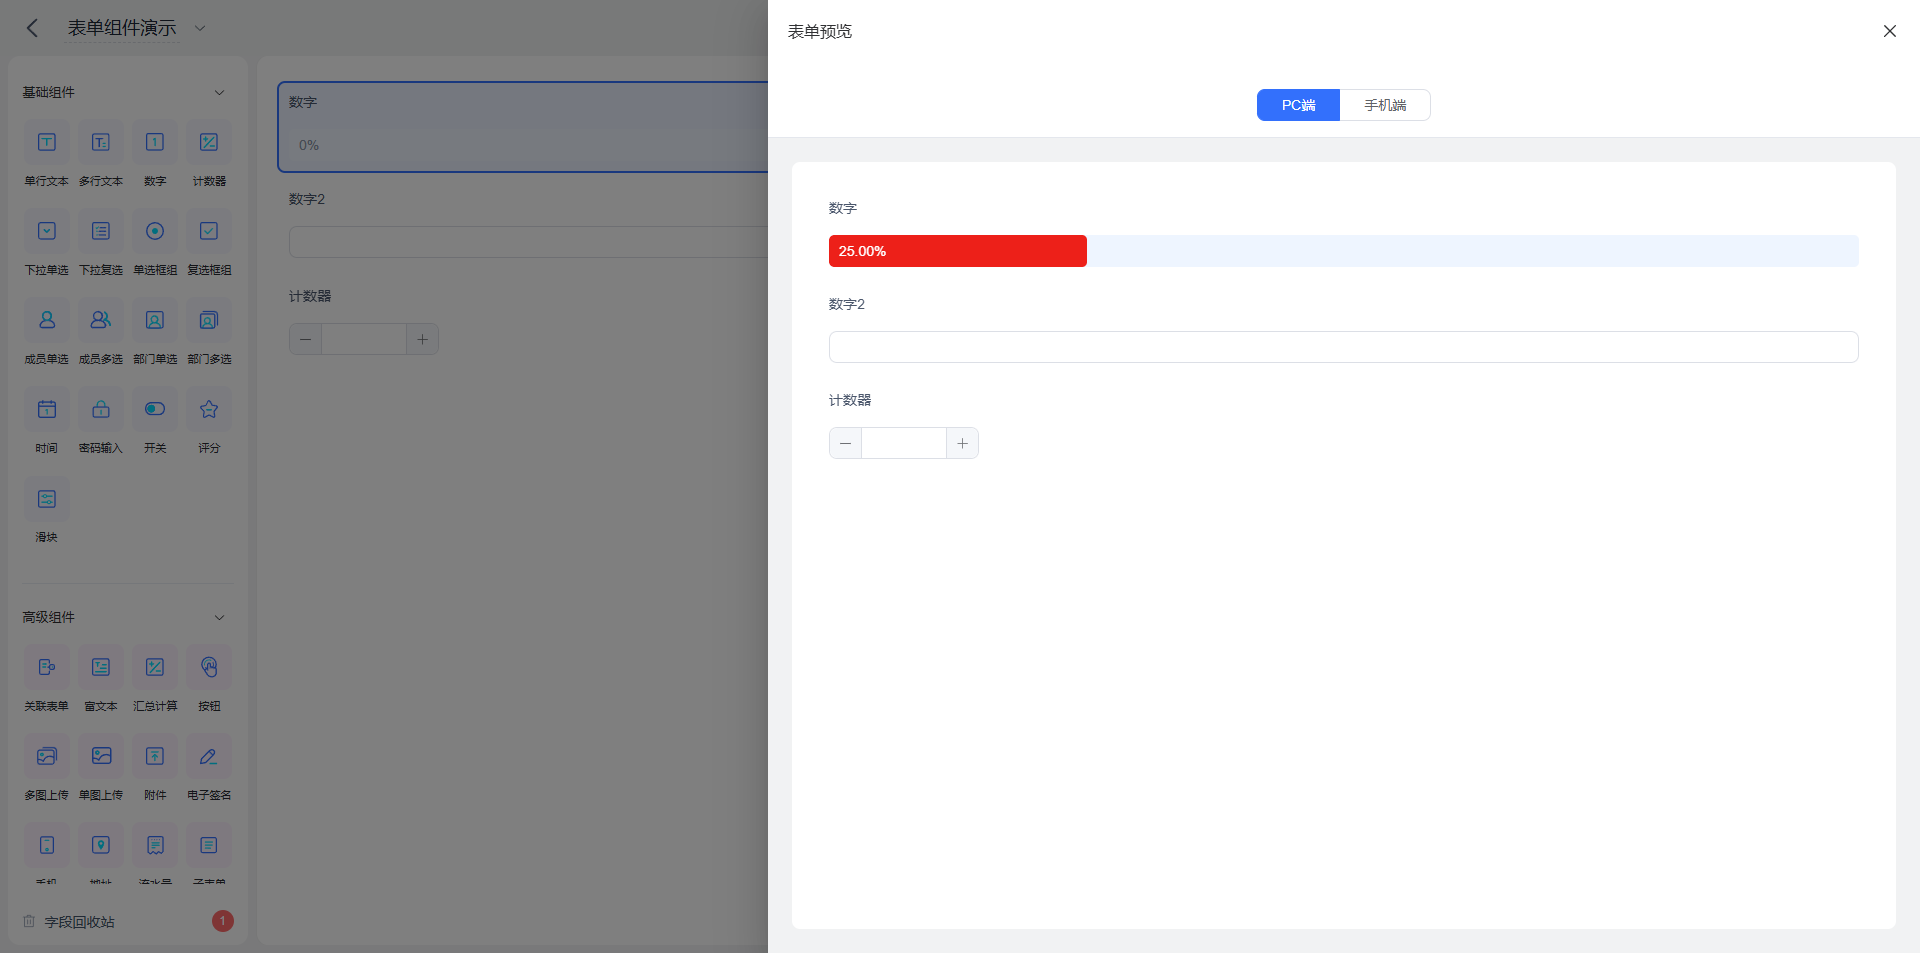Pick the 计数器 component icon
The width and height of the screenshot is (1920, 953).
coord(209,143)
